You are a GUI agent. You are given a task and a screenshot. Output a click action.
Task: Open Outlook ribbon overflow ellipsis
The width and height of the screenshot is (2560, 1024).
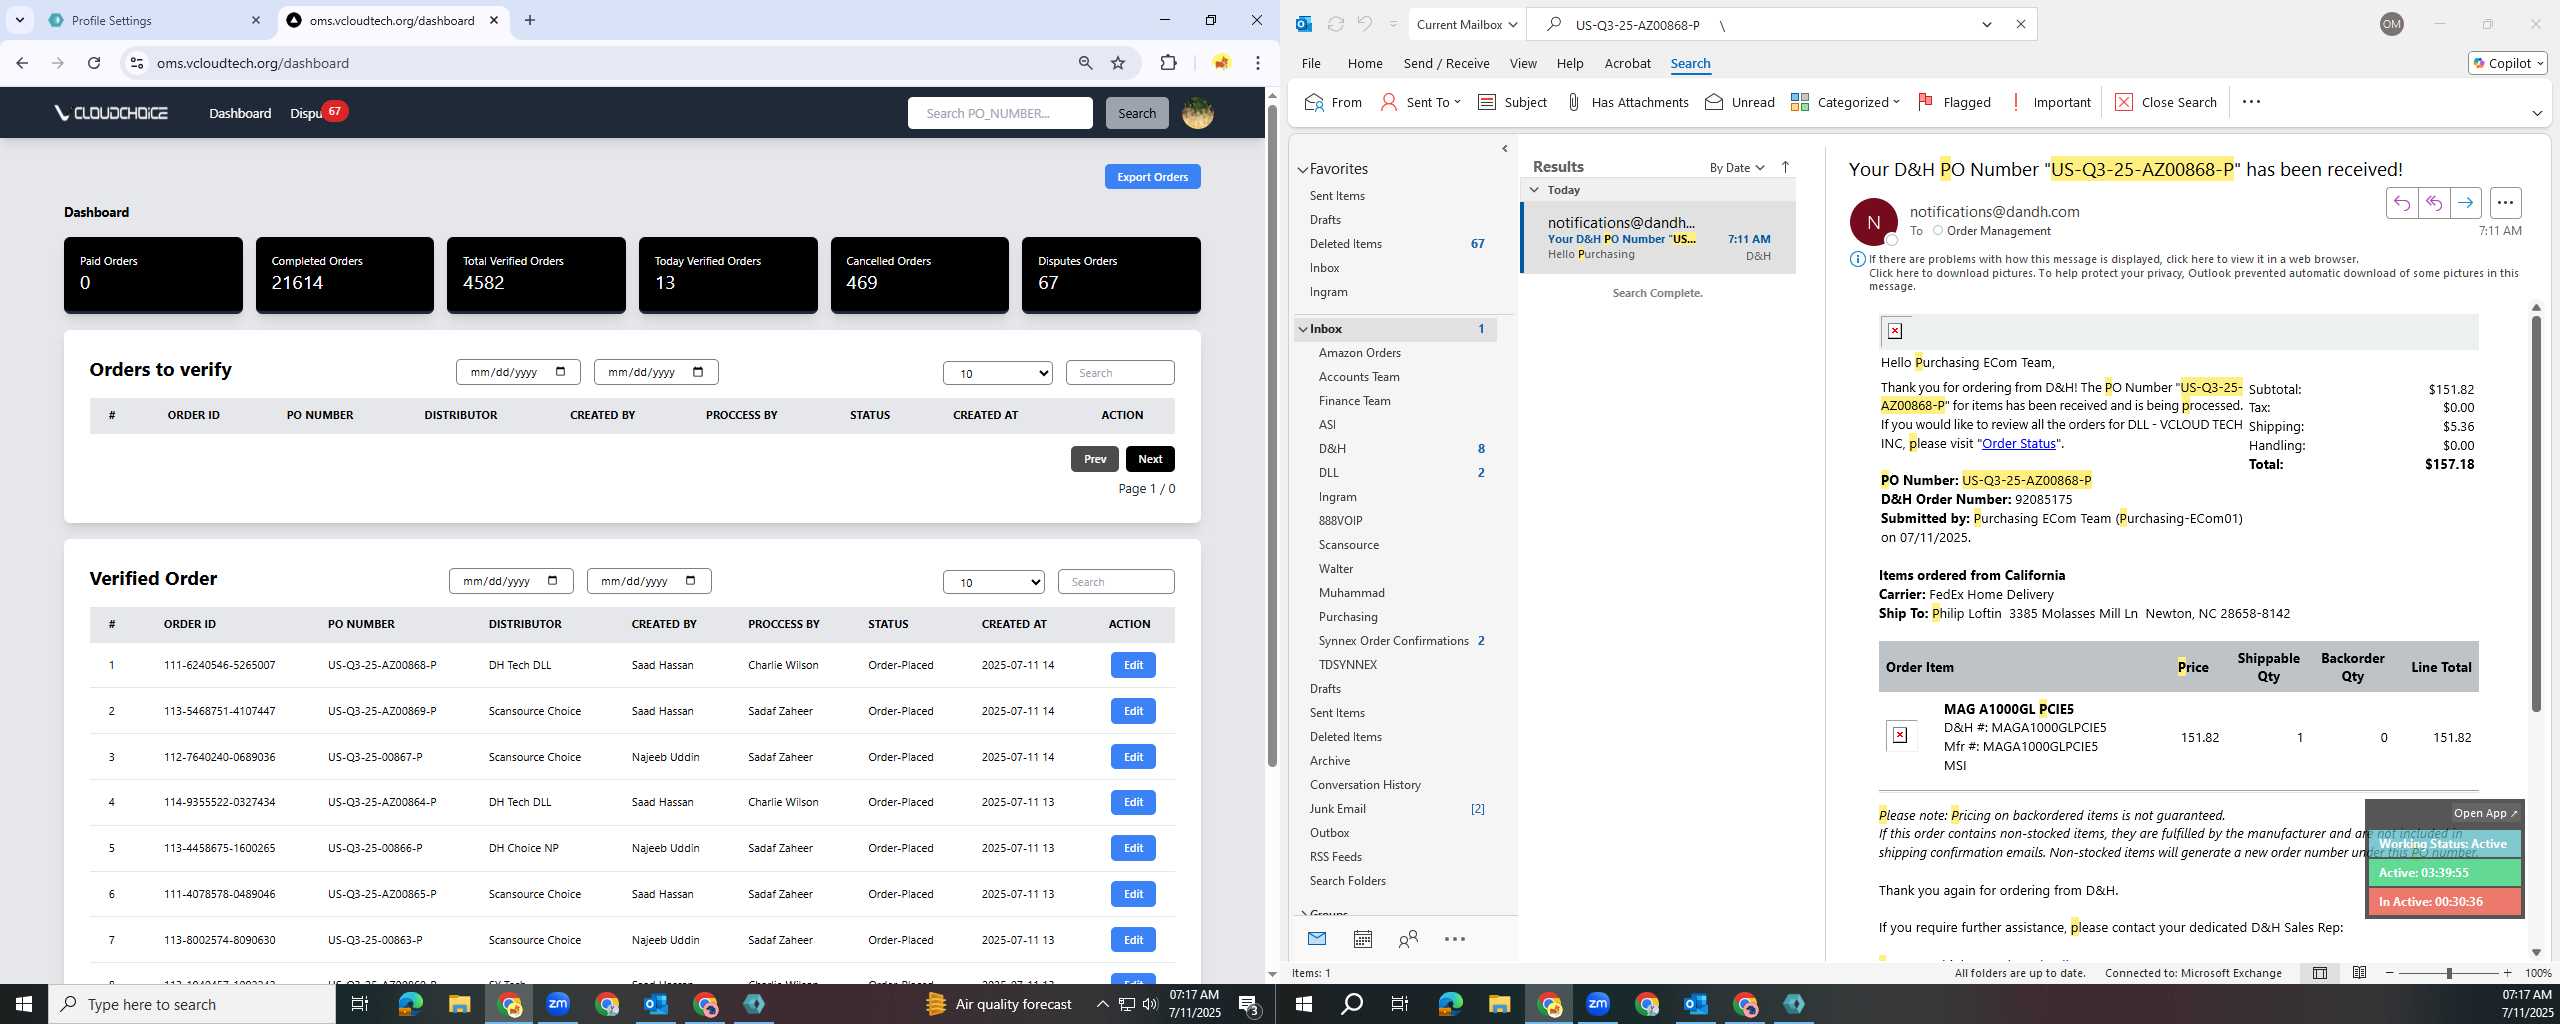[x=2251, y=102]
